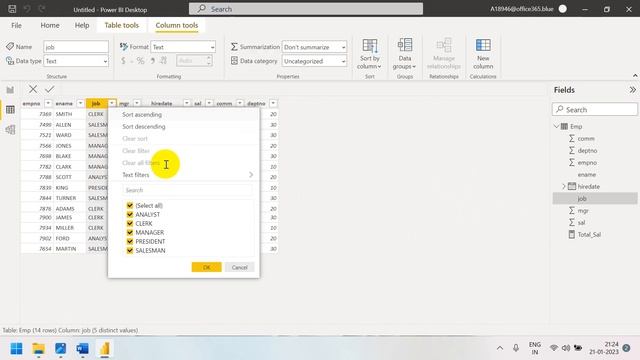Click the Fields pane Search box
Image resolution: width=640 pixels, height=360 pixels.
[595, 109]
